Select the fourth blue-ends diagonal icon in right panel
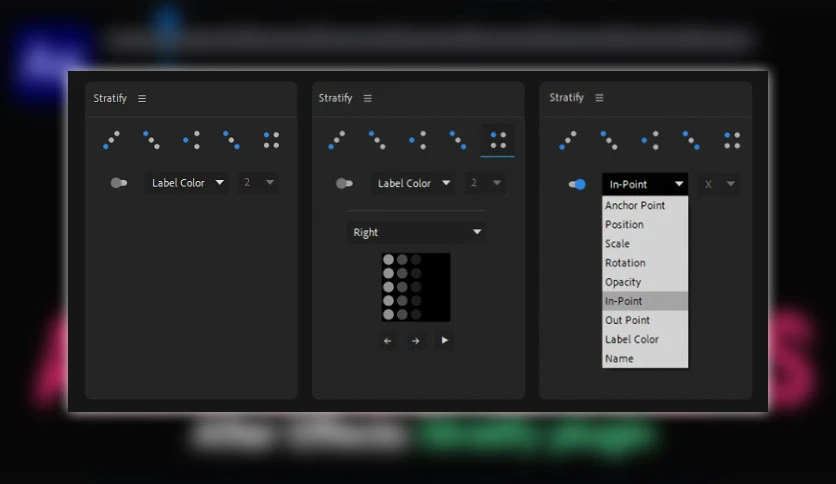 tap(691, 140)
